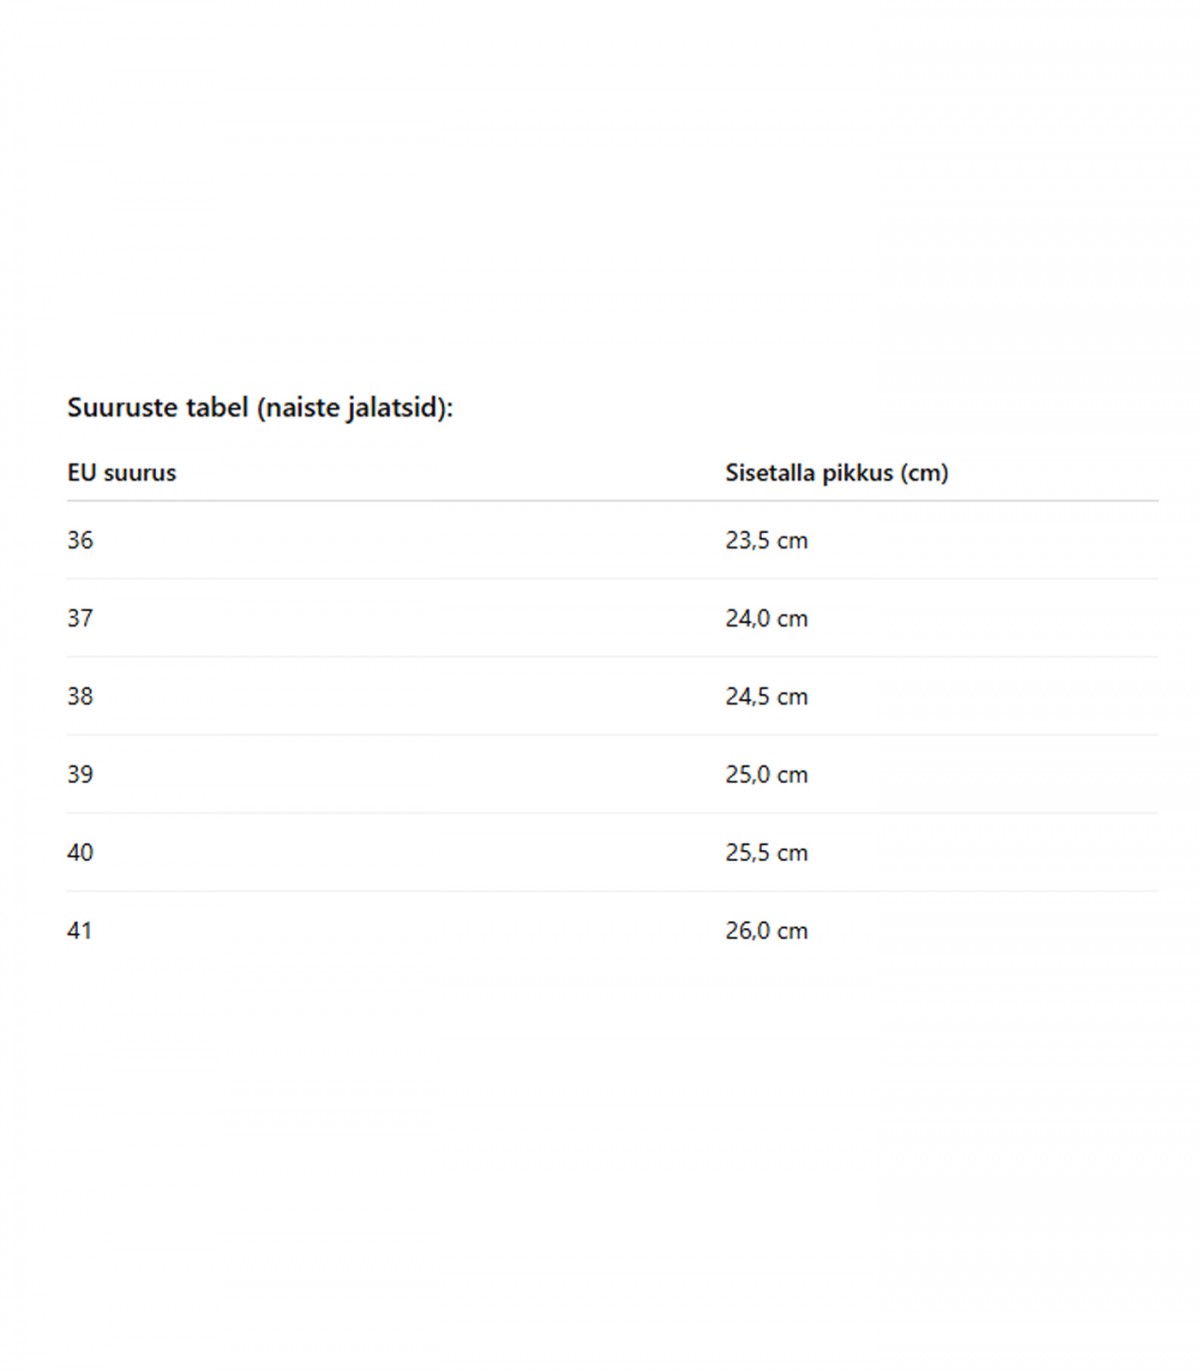Click size 40 in the EU column
1200x1372 pixels.
(80, 852)
